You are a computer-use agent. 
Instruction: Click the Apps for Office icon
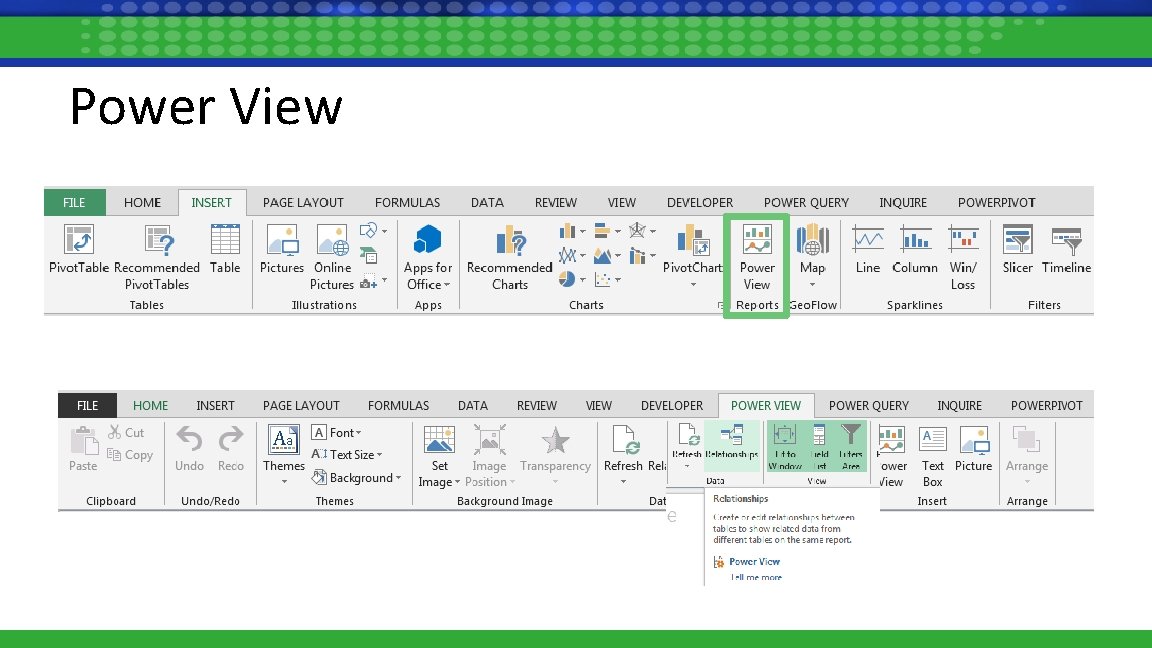(428, 240)
